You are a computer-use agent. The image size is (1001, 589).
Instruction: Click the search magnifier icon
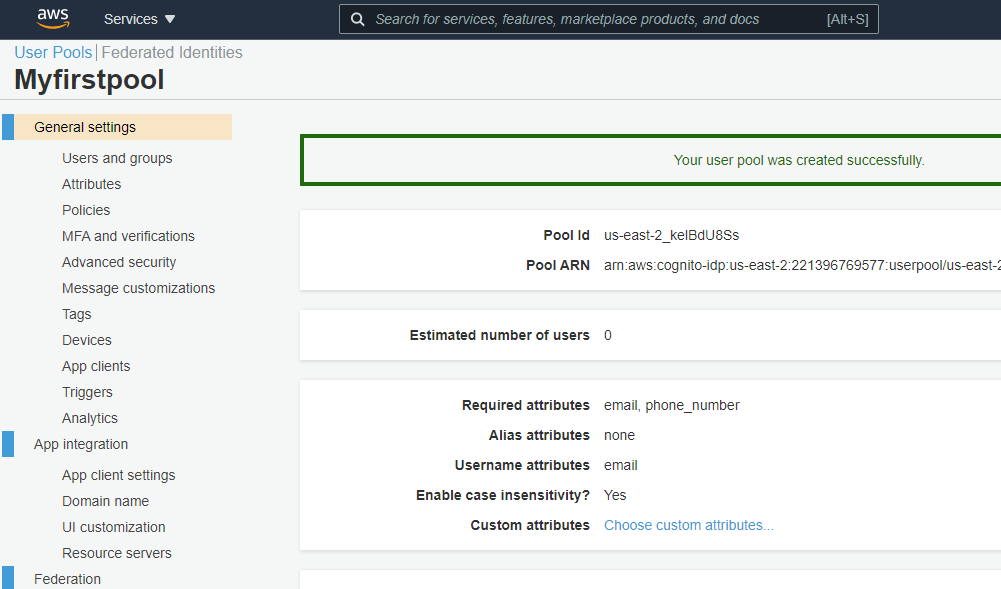(357, 19)
